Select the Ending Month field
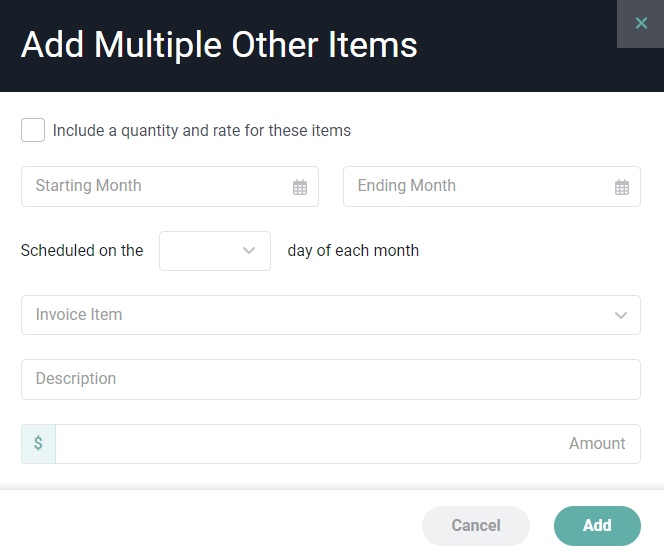 coord(480,187)
